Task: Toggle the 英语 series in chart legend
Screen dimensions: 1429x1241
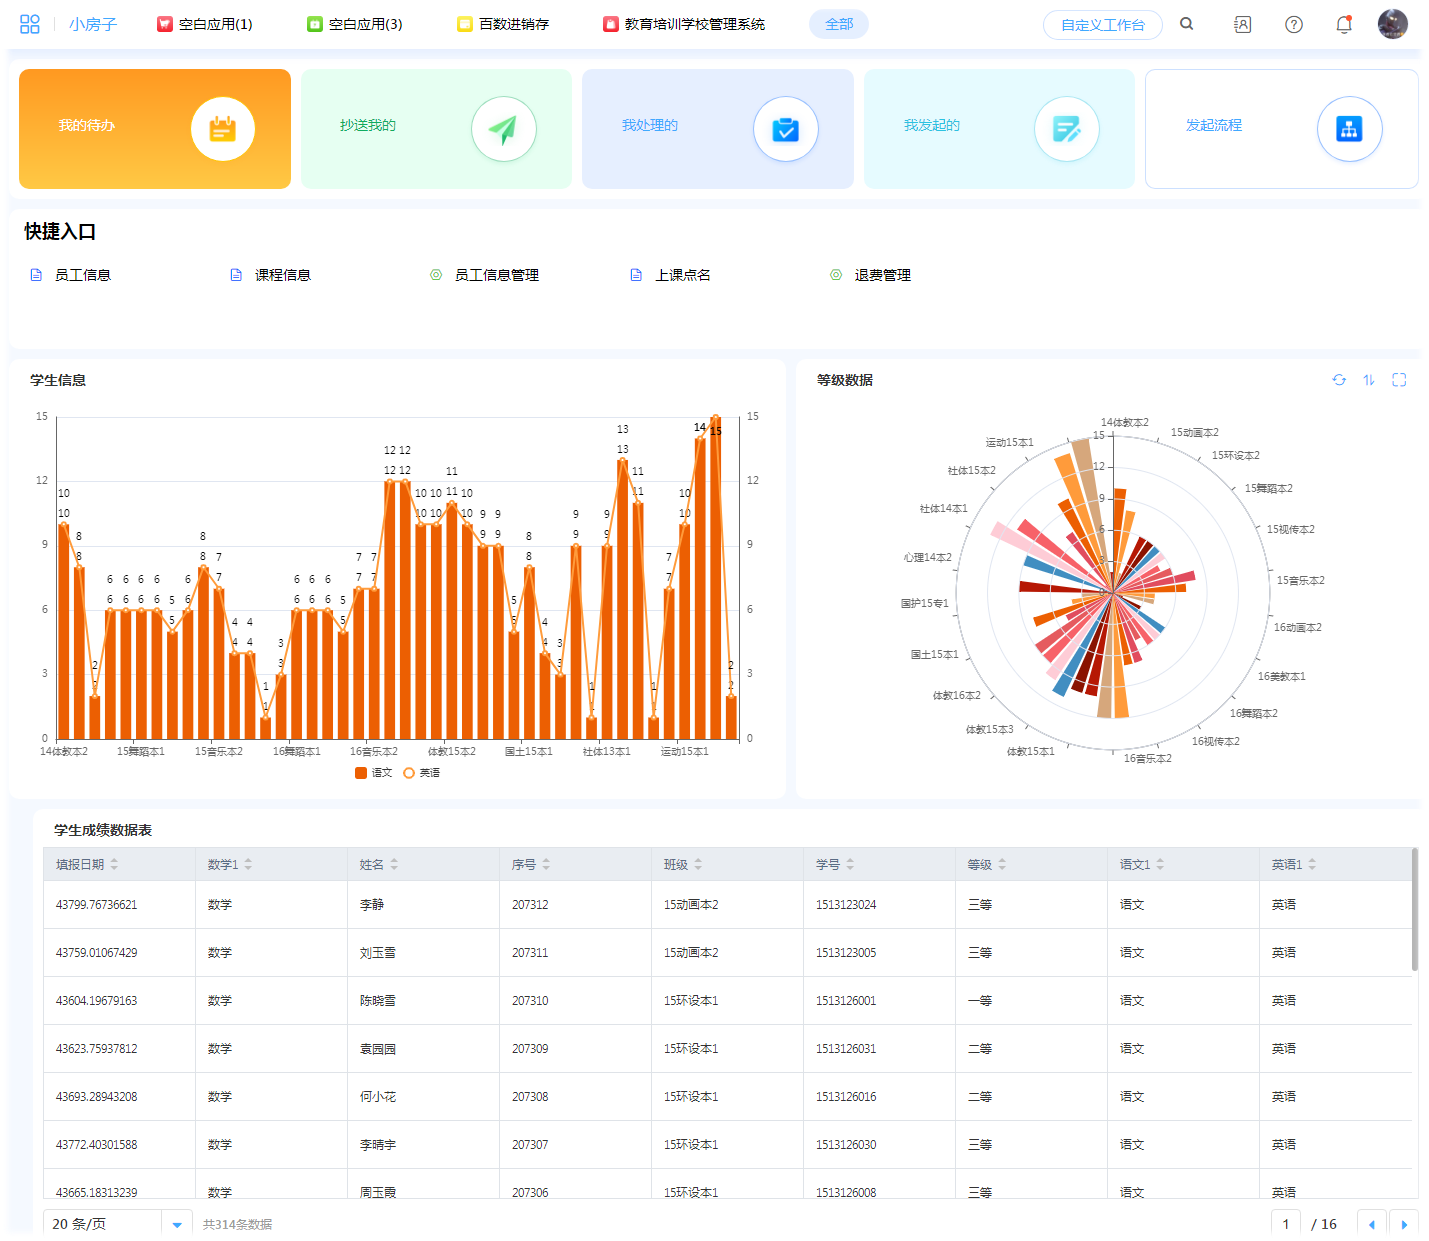Action: [x=422, y=773]
